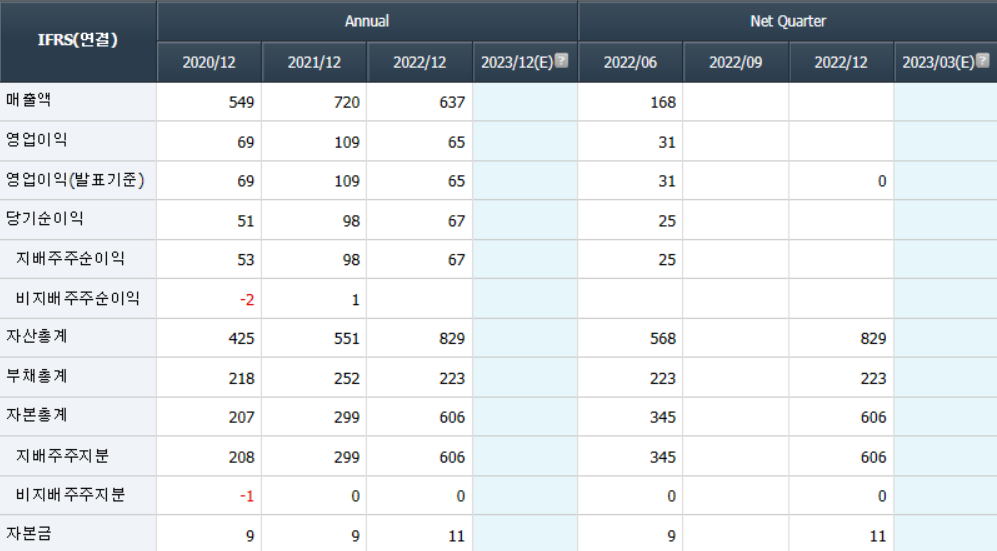Click the 자산총계 value 551
This screenshot has height=551, width=997.
tap(347, 339)
